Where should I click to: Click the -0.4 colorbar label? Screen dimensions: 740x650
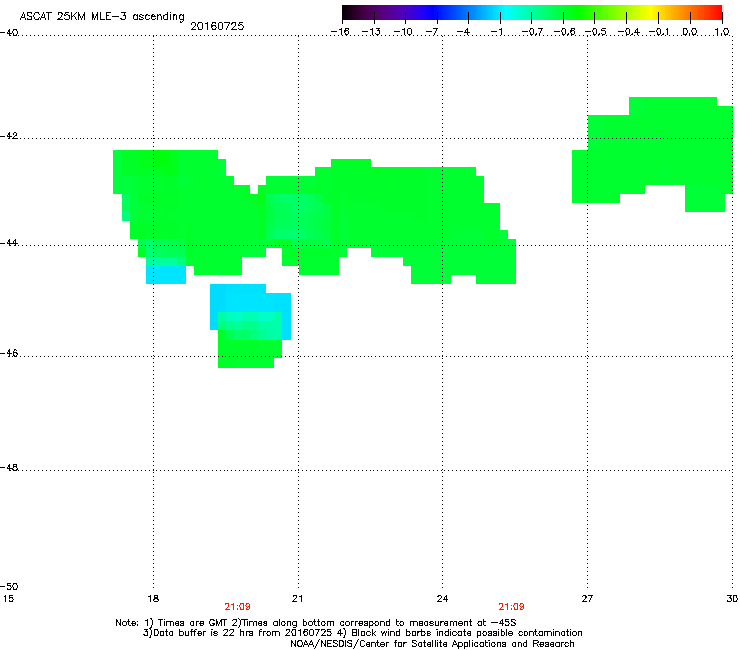[629, 32]
